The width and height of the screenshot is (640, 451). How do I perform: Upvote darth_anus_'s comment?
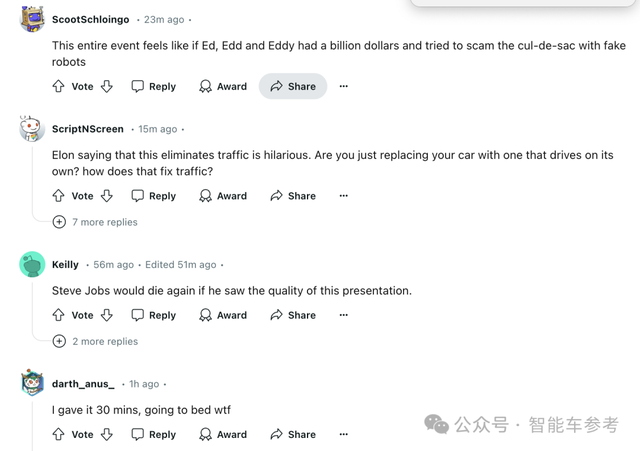(58, 435)
